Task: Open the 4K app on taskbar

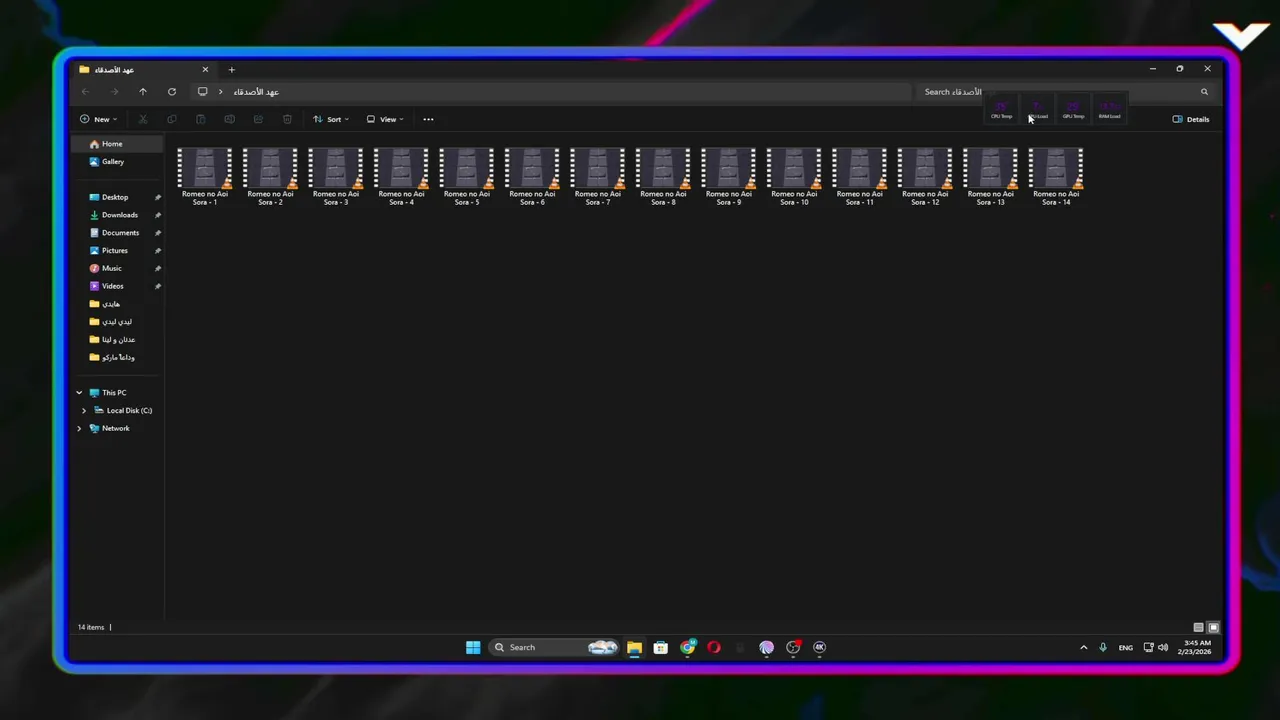Action: pos(820,647)
